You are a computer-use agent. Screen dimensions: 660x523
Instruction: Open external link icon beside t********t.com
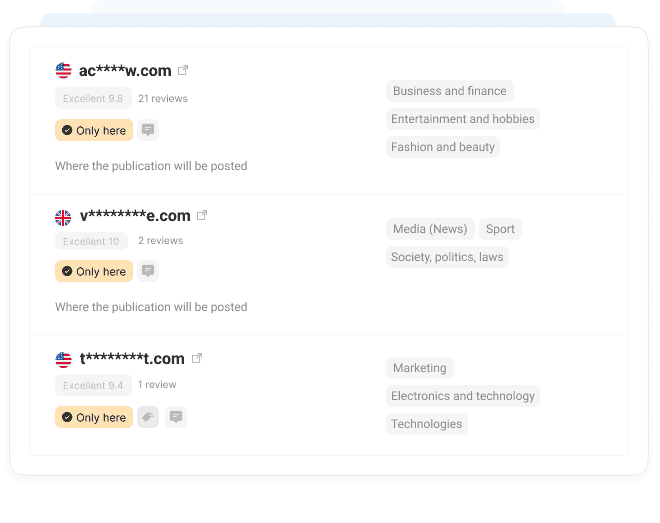pos(197,358)
